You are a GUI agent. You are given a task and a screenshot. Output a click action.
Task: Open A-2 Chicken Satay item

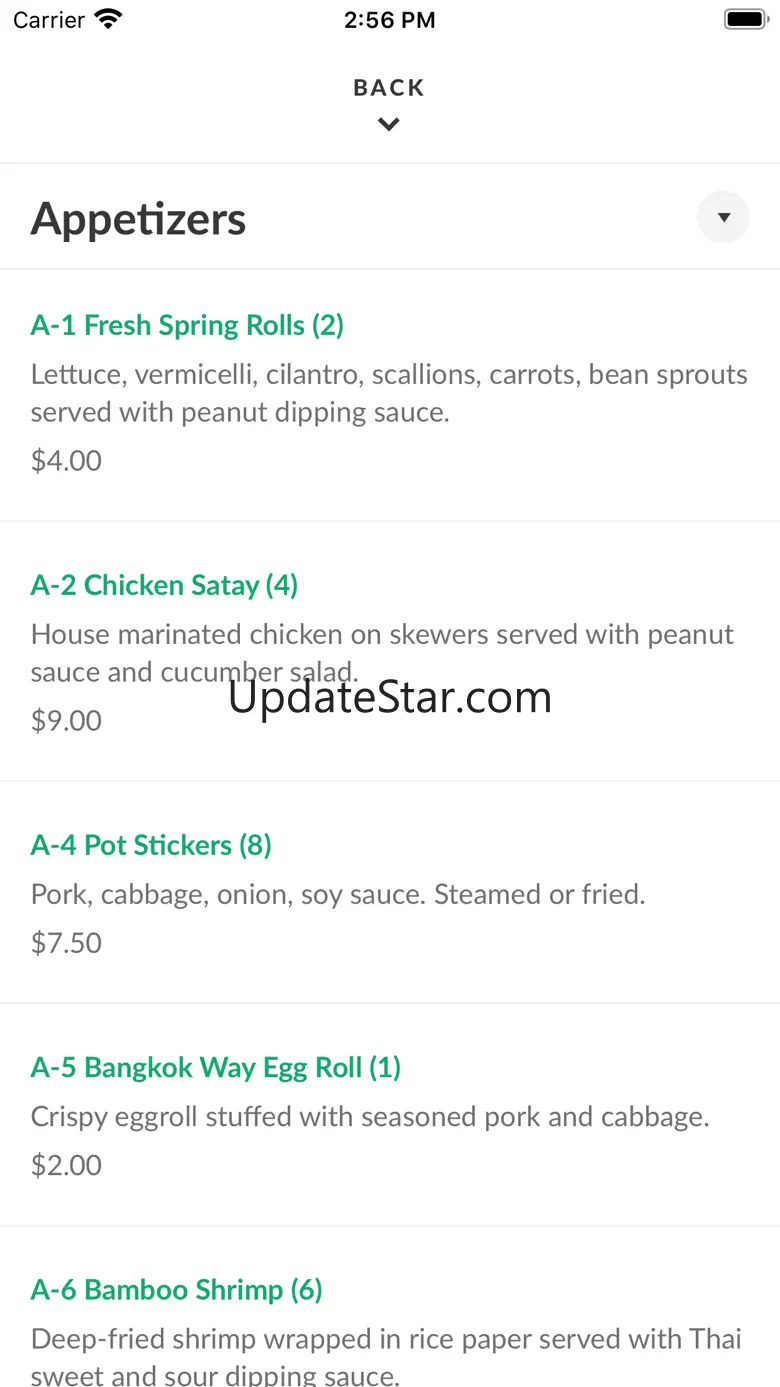164,585
